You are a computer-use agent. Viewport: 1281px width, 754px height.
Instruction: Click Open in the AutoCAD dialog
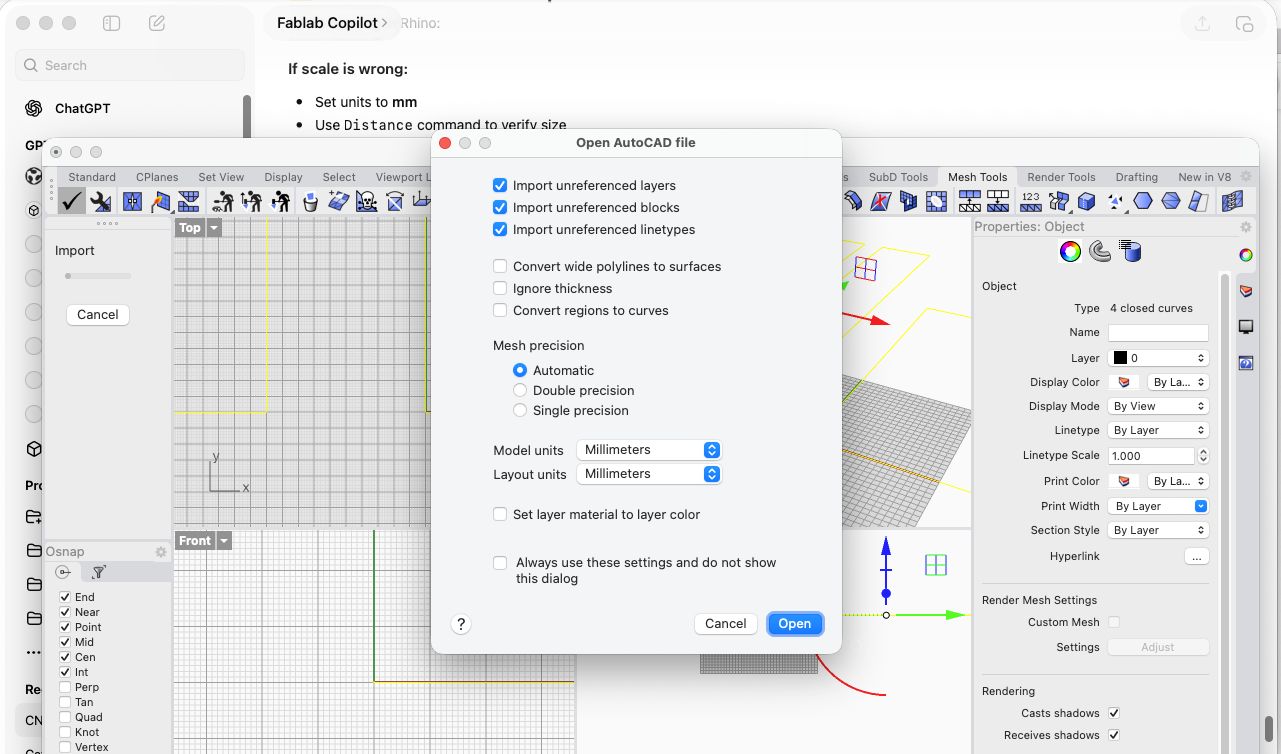coord(795,624)
